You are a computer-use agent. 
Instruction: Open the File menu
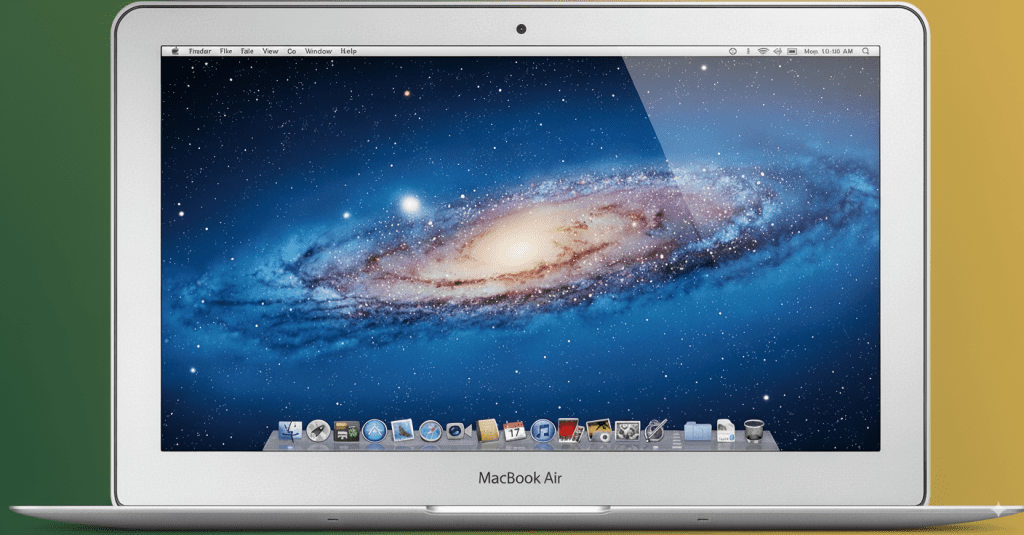point(226,51)
